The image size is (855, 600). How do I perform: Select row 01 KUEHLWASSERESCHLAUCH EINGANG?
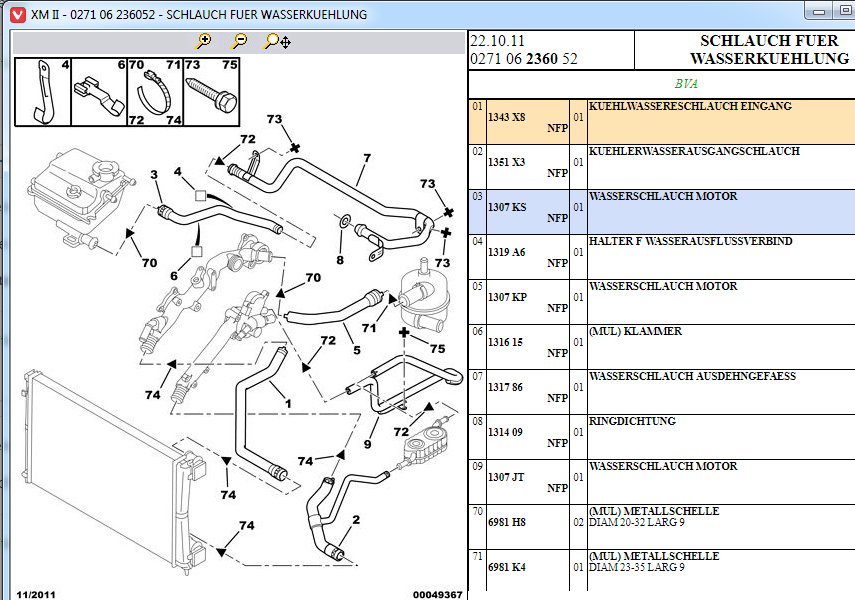(662, 122)
